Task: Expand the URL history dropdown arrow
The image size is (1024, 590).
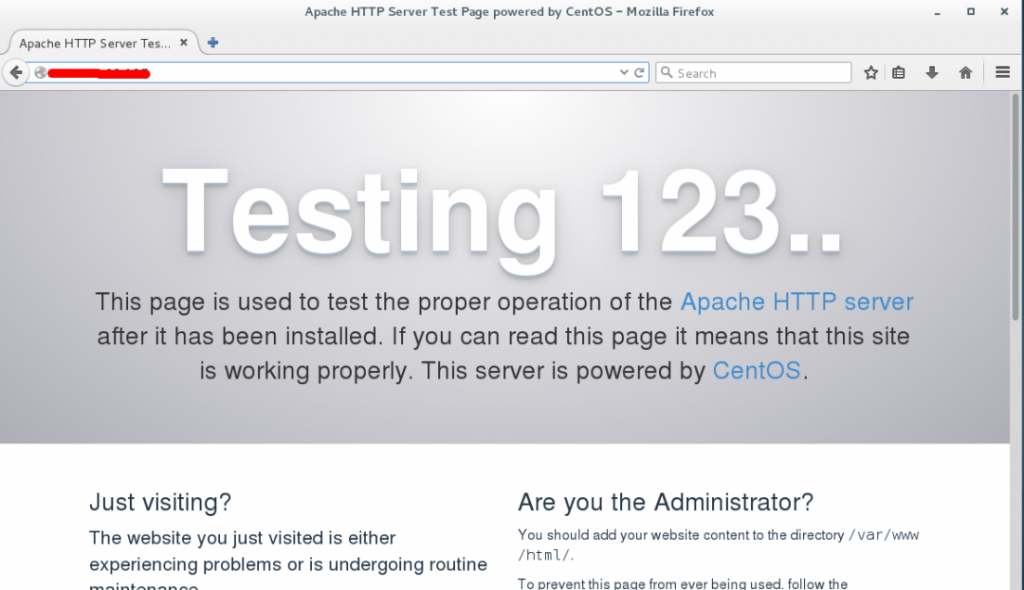Action: [x=624, y=73]
